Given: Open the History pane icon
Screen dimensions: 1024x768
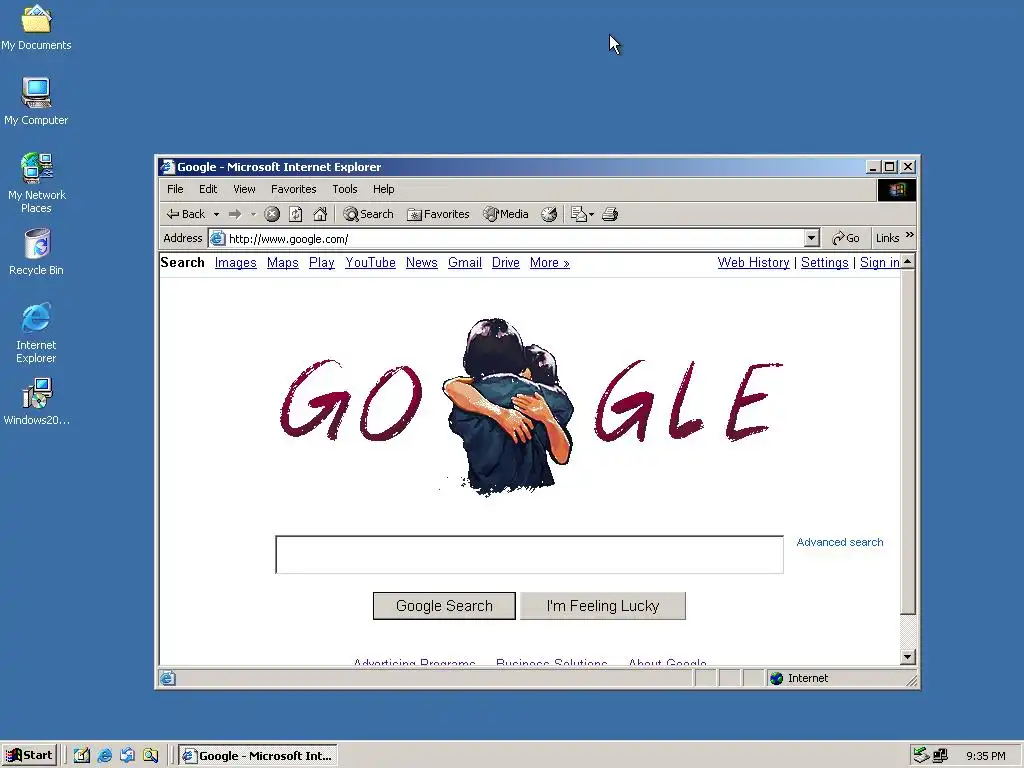Looking at the screenshot, I should pyautogui.click(x=549, y=214).
